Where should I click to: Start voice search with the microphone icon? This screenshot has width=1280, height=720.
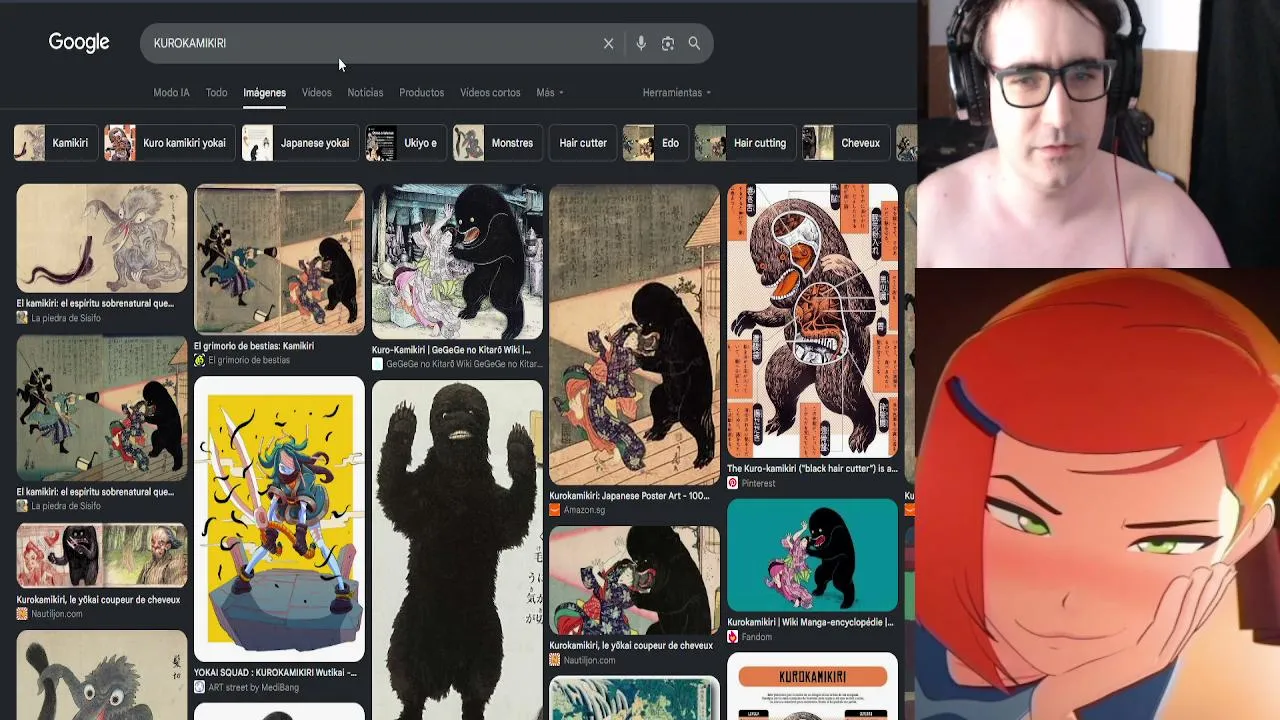click(x=641, y=43)
